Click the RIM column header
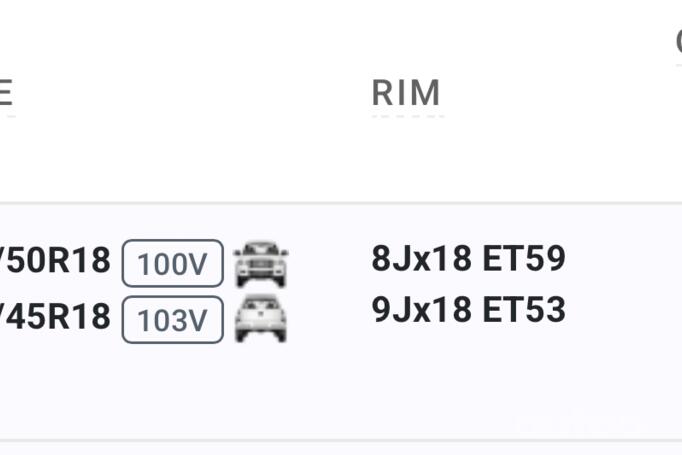This screenshot has height=455, width=682. click(406, 93)
